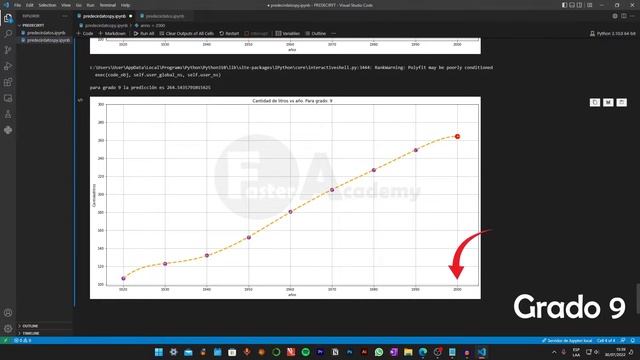This screenshot has width=640, height=360.
Task: Select predecirdatos.ipynb in the Explorer tree
Action: [46, 33]
